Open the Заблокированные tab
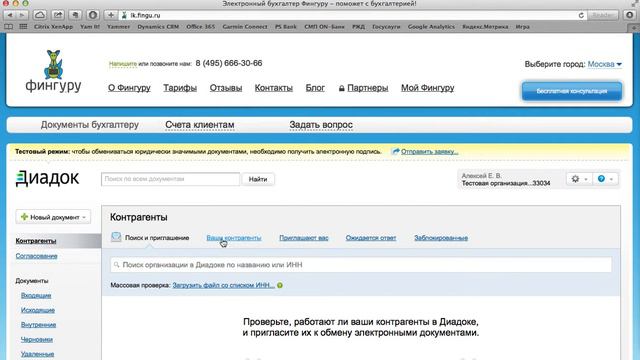 pos(441,238)
